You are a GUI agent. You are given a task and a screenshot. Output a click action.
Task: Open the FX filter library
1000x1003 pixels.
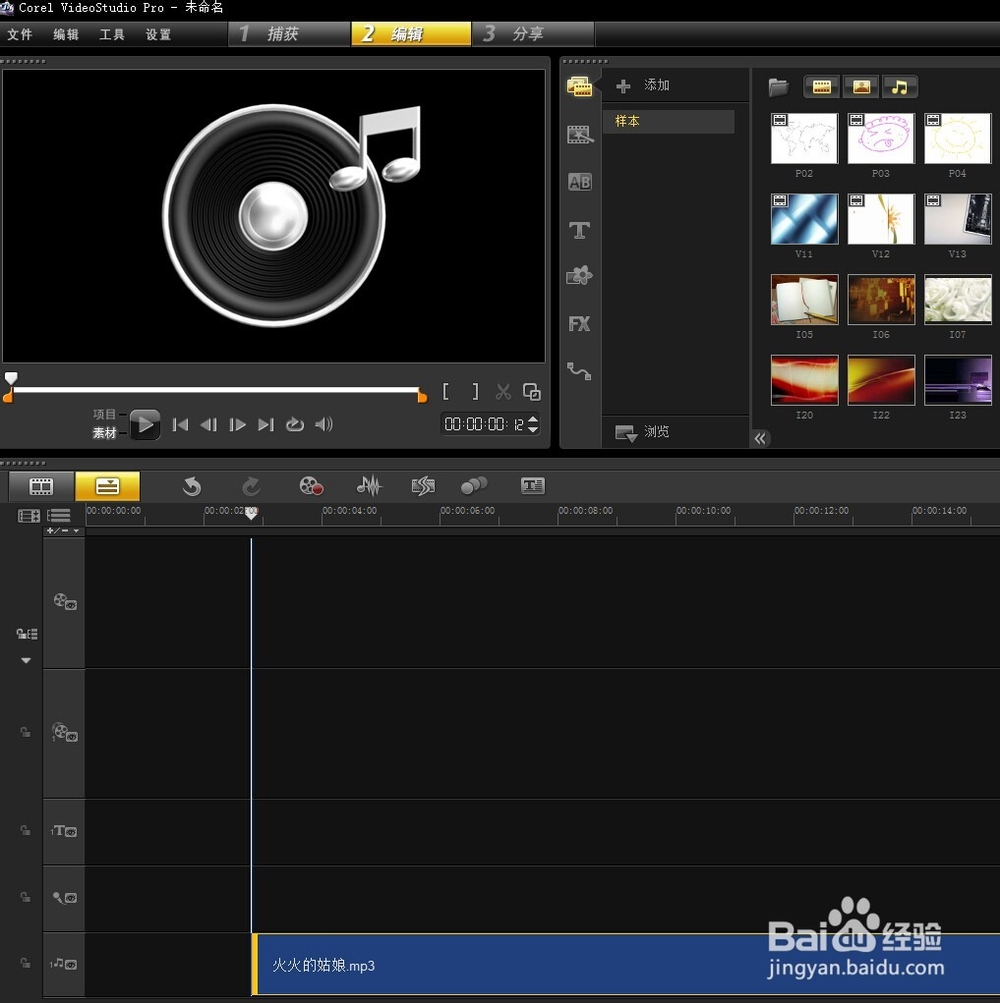click(x=580, y=324)
